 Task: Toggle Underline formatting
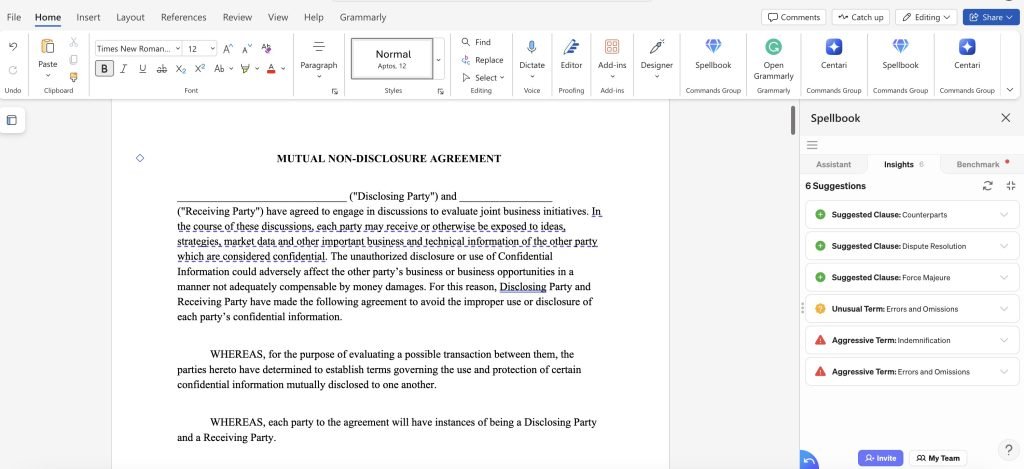click(x=143, y=68)
